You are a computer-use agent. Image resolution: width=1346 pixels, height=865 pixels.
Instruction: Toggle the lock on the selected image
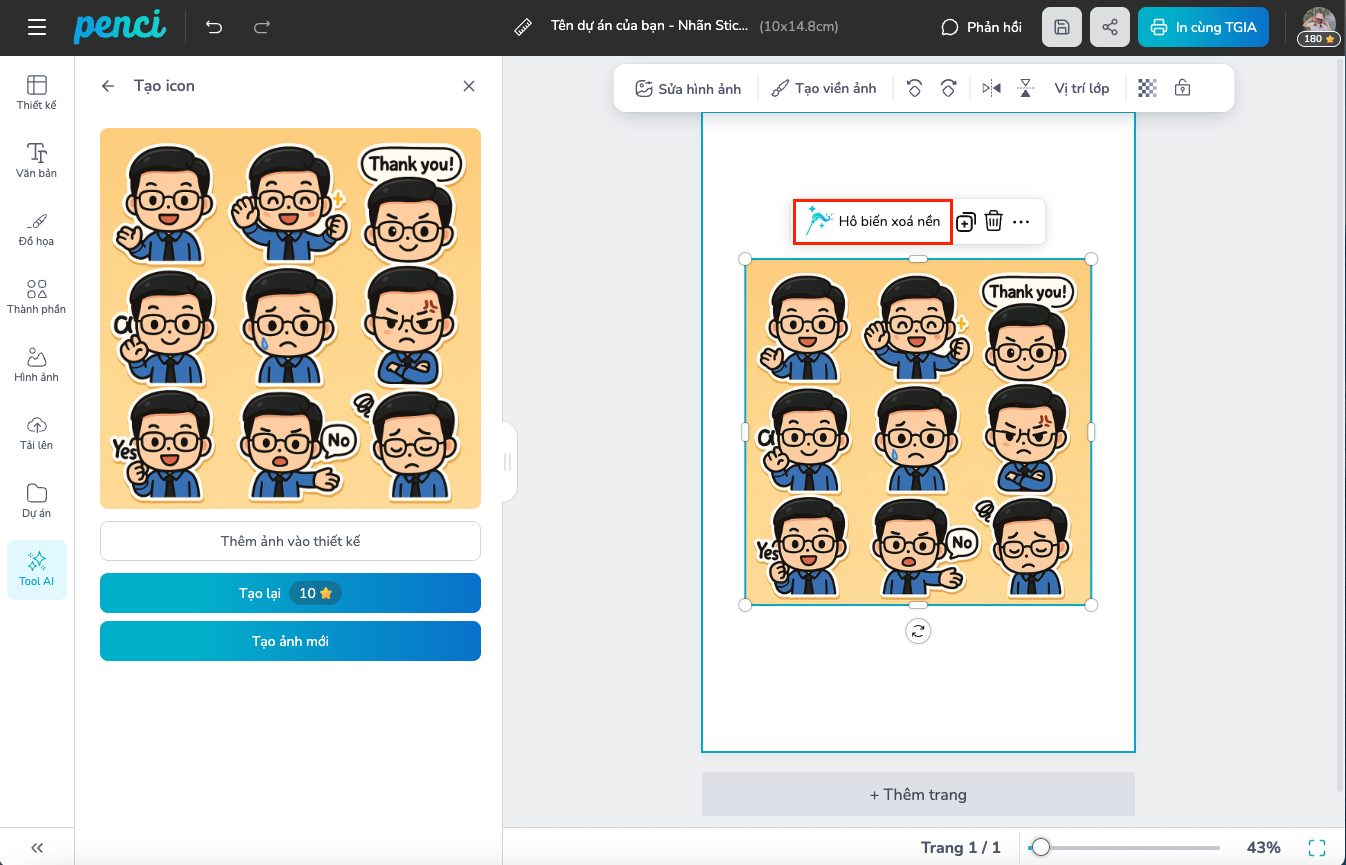[x=1182, y=88]
